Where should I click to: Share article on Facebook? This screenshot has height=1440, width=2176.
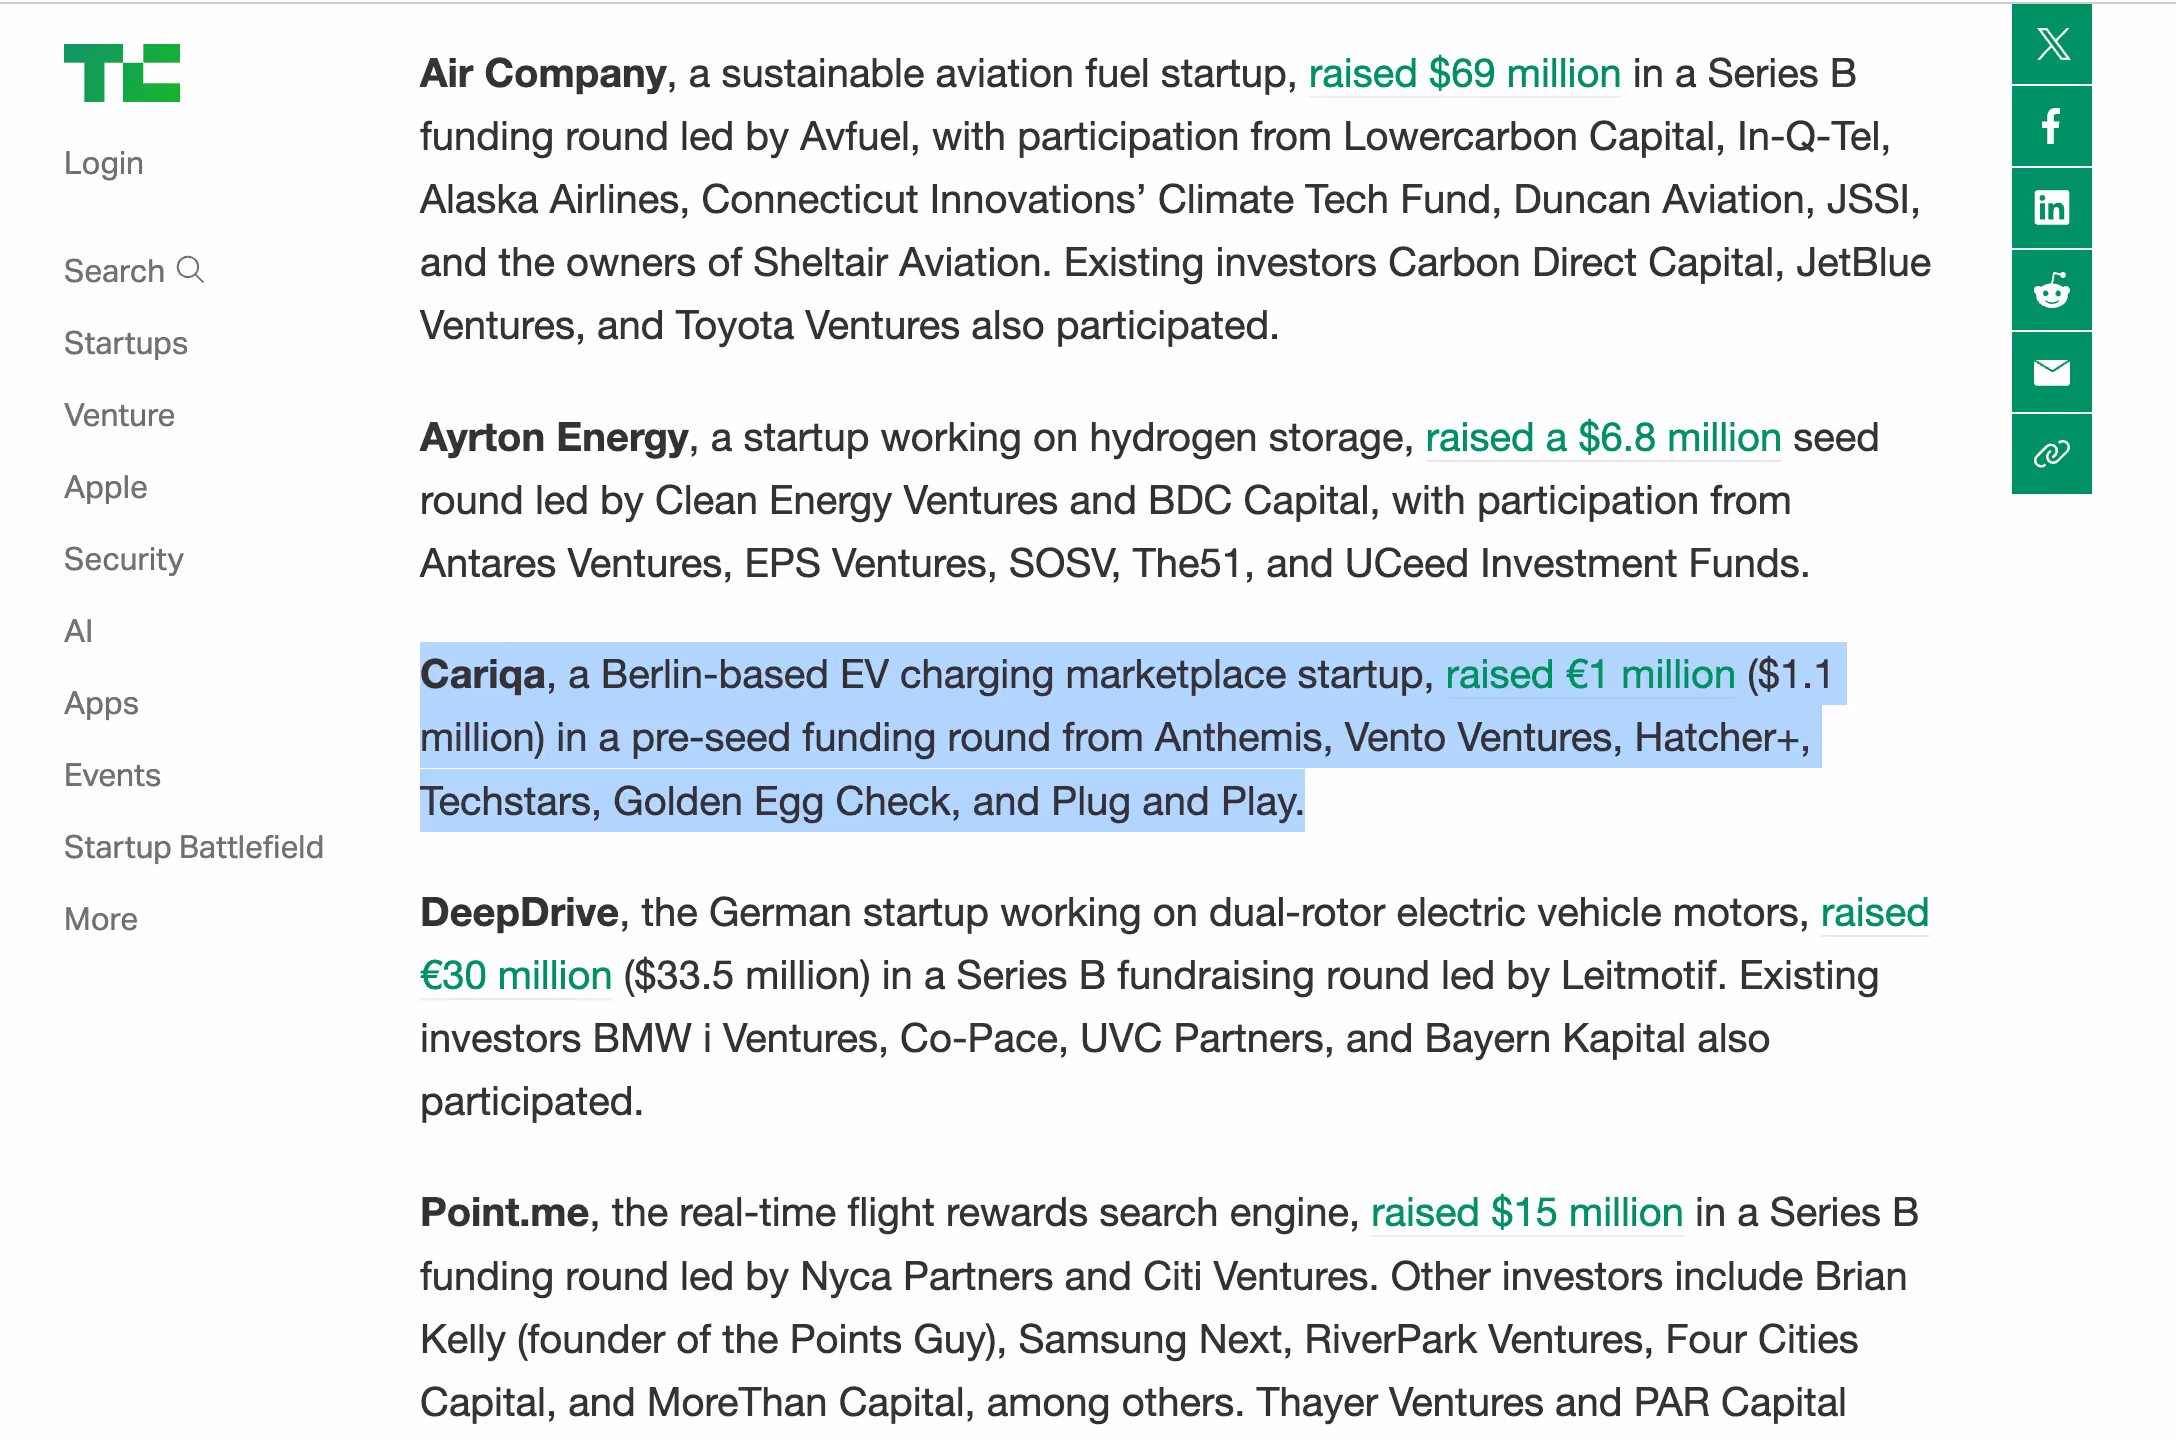(2051, 127)
